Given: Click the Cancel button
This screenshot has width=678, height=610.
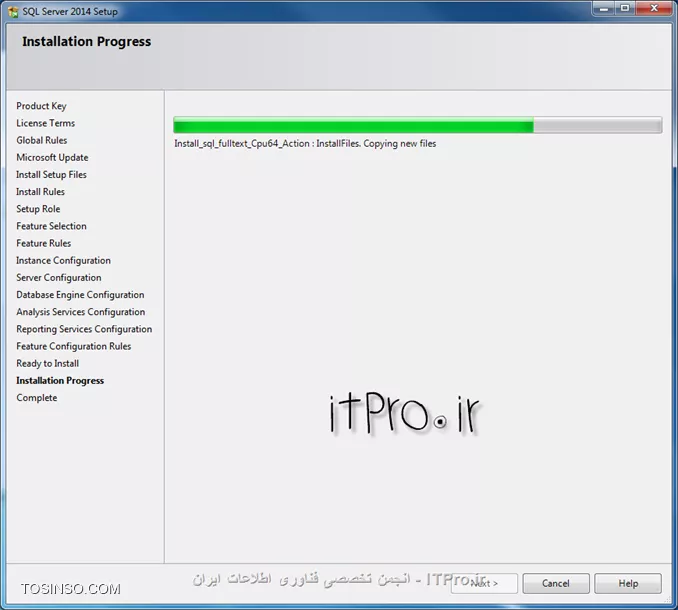Looking at the screenshot, I should click(x=556, y=583).
